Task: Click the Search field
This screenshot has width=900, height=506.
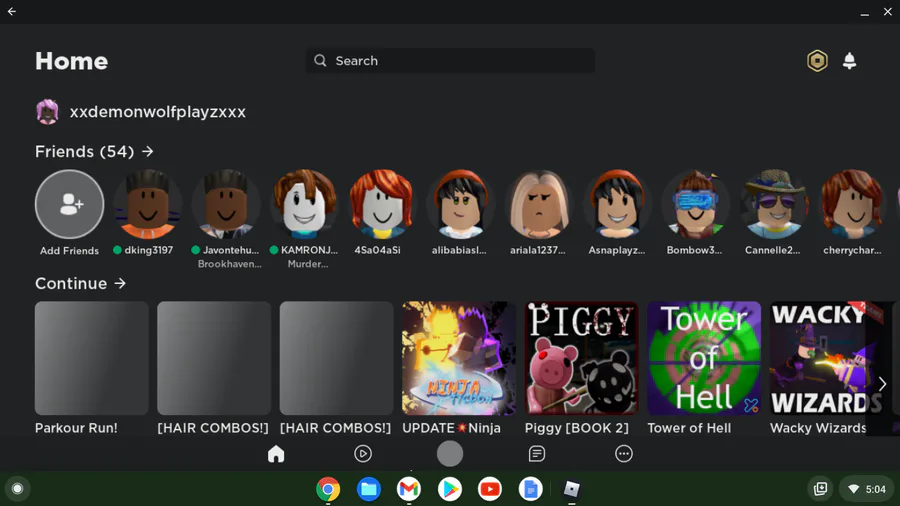Action: [x=450, y=61]
